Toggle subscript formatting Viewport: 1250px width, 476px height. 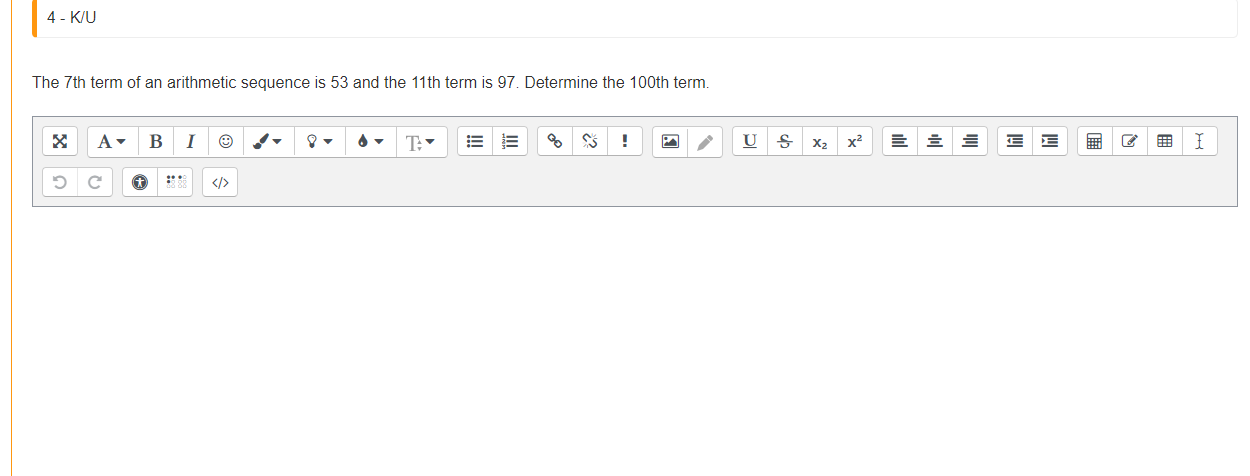click(820, 142)
